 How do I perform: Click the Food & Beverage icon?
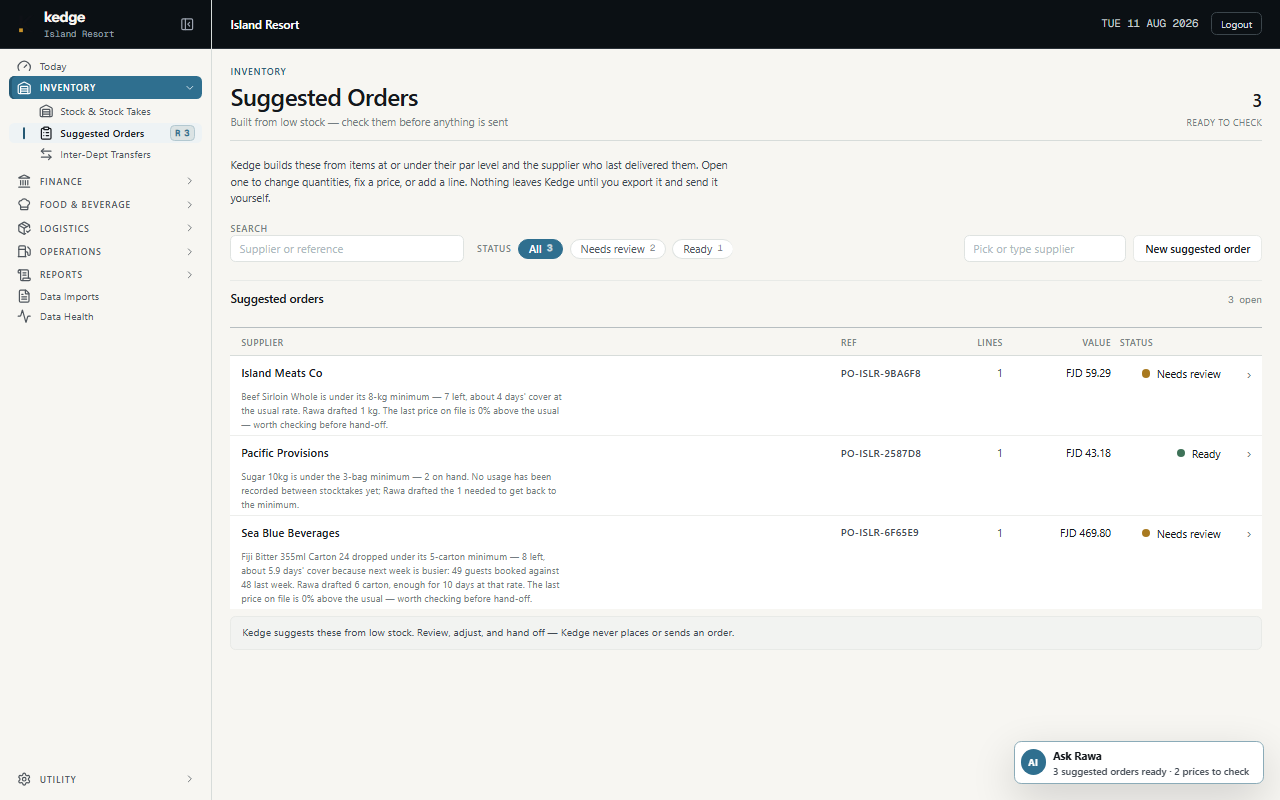point(25,204)
